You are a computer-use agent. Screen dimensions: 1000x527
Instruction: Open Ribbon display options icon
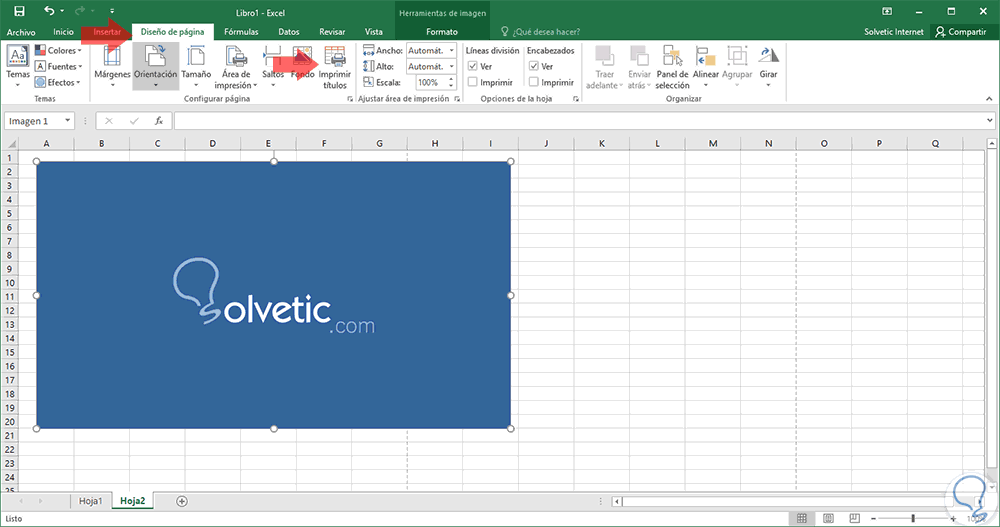[886, 11]
